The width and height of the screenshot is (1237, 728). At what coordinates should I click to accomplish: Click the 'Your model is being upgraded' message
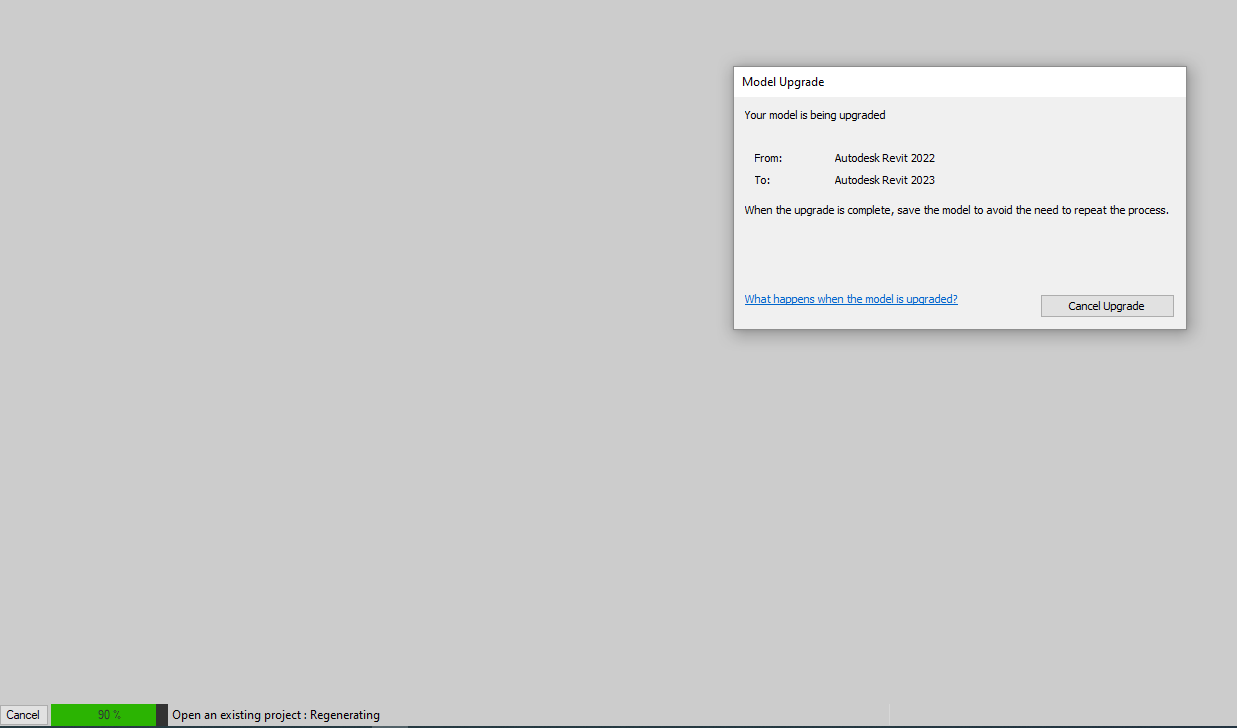813,114
